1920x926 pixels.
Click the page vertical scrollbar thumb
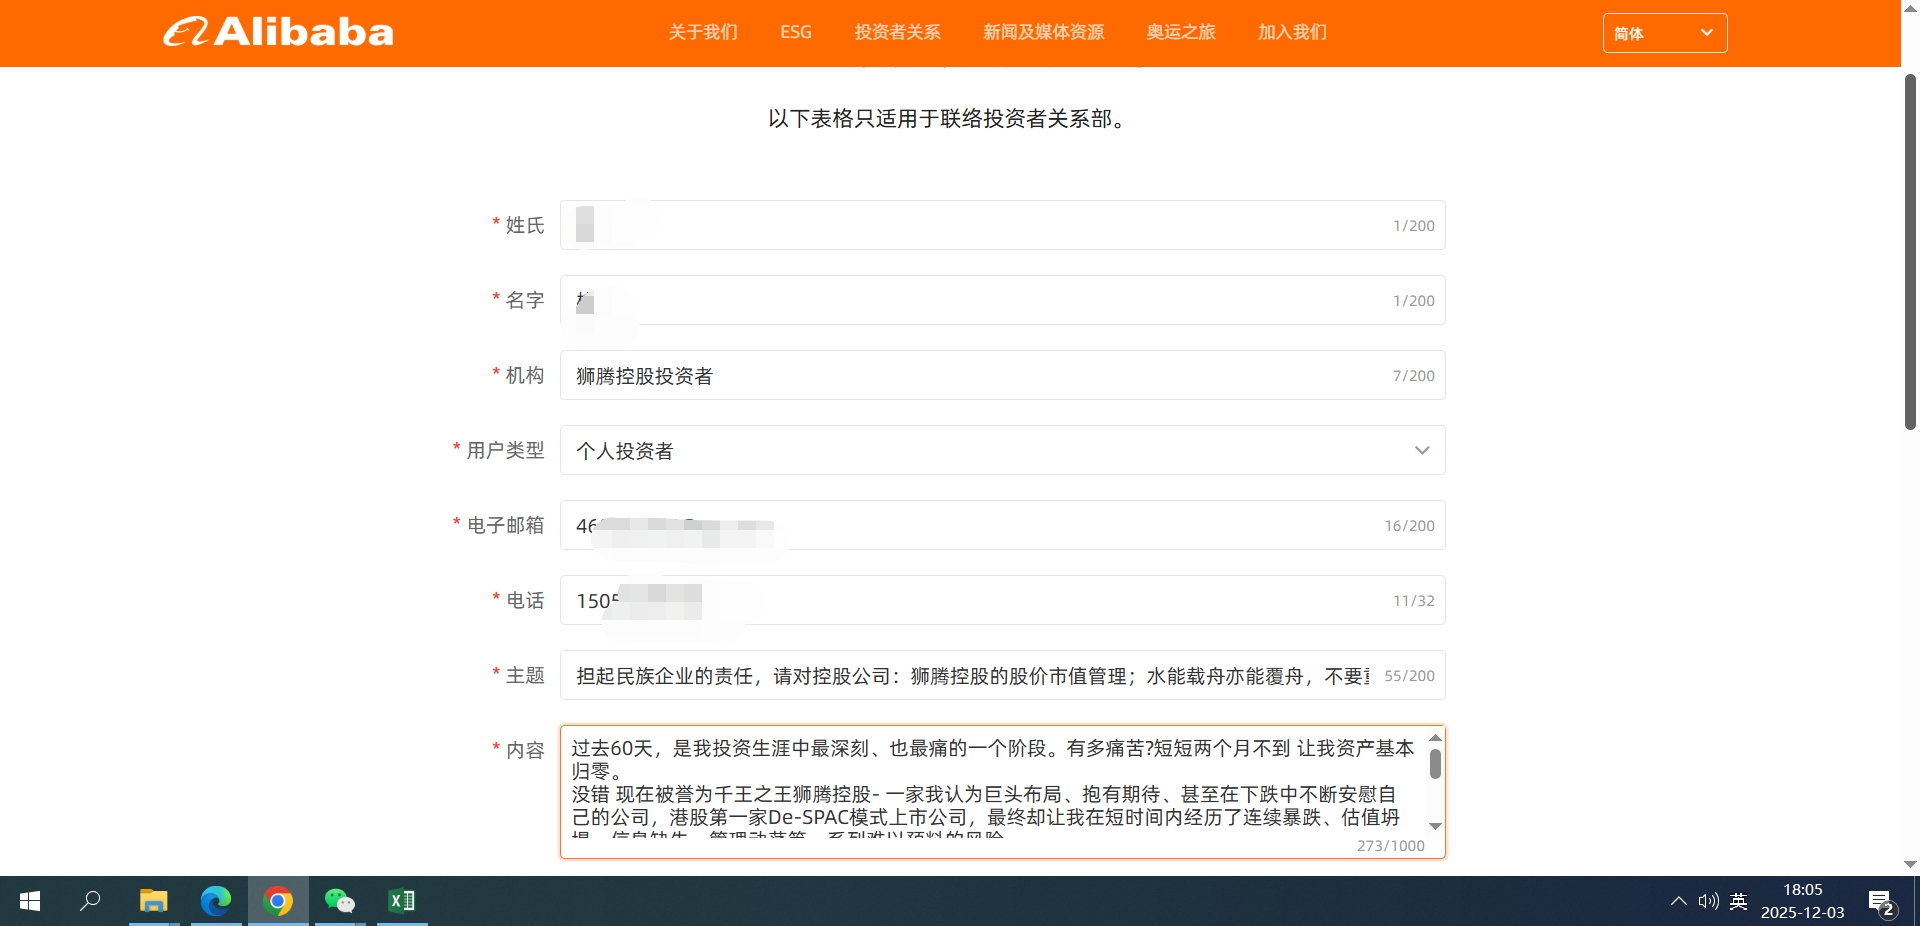point(1910,252)
